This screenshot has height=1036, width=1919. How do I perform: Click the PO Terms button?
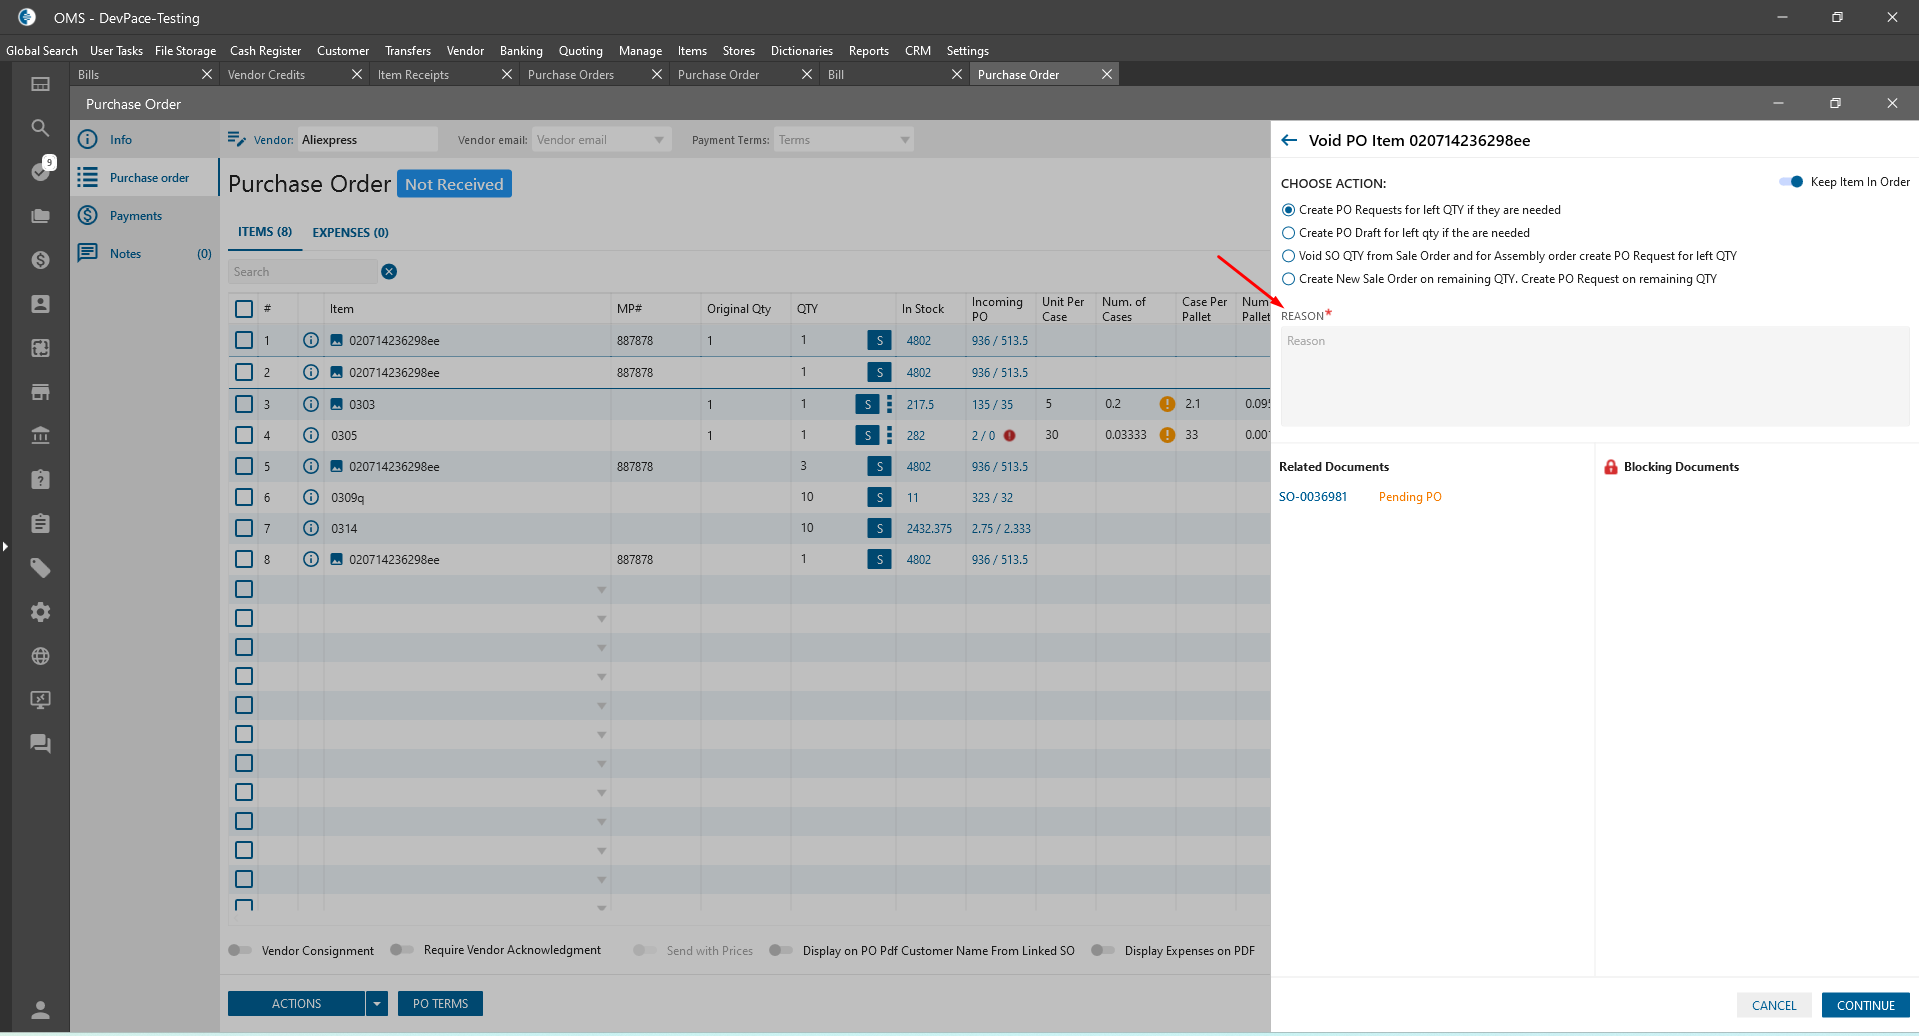[x=440, y=1004]
